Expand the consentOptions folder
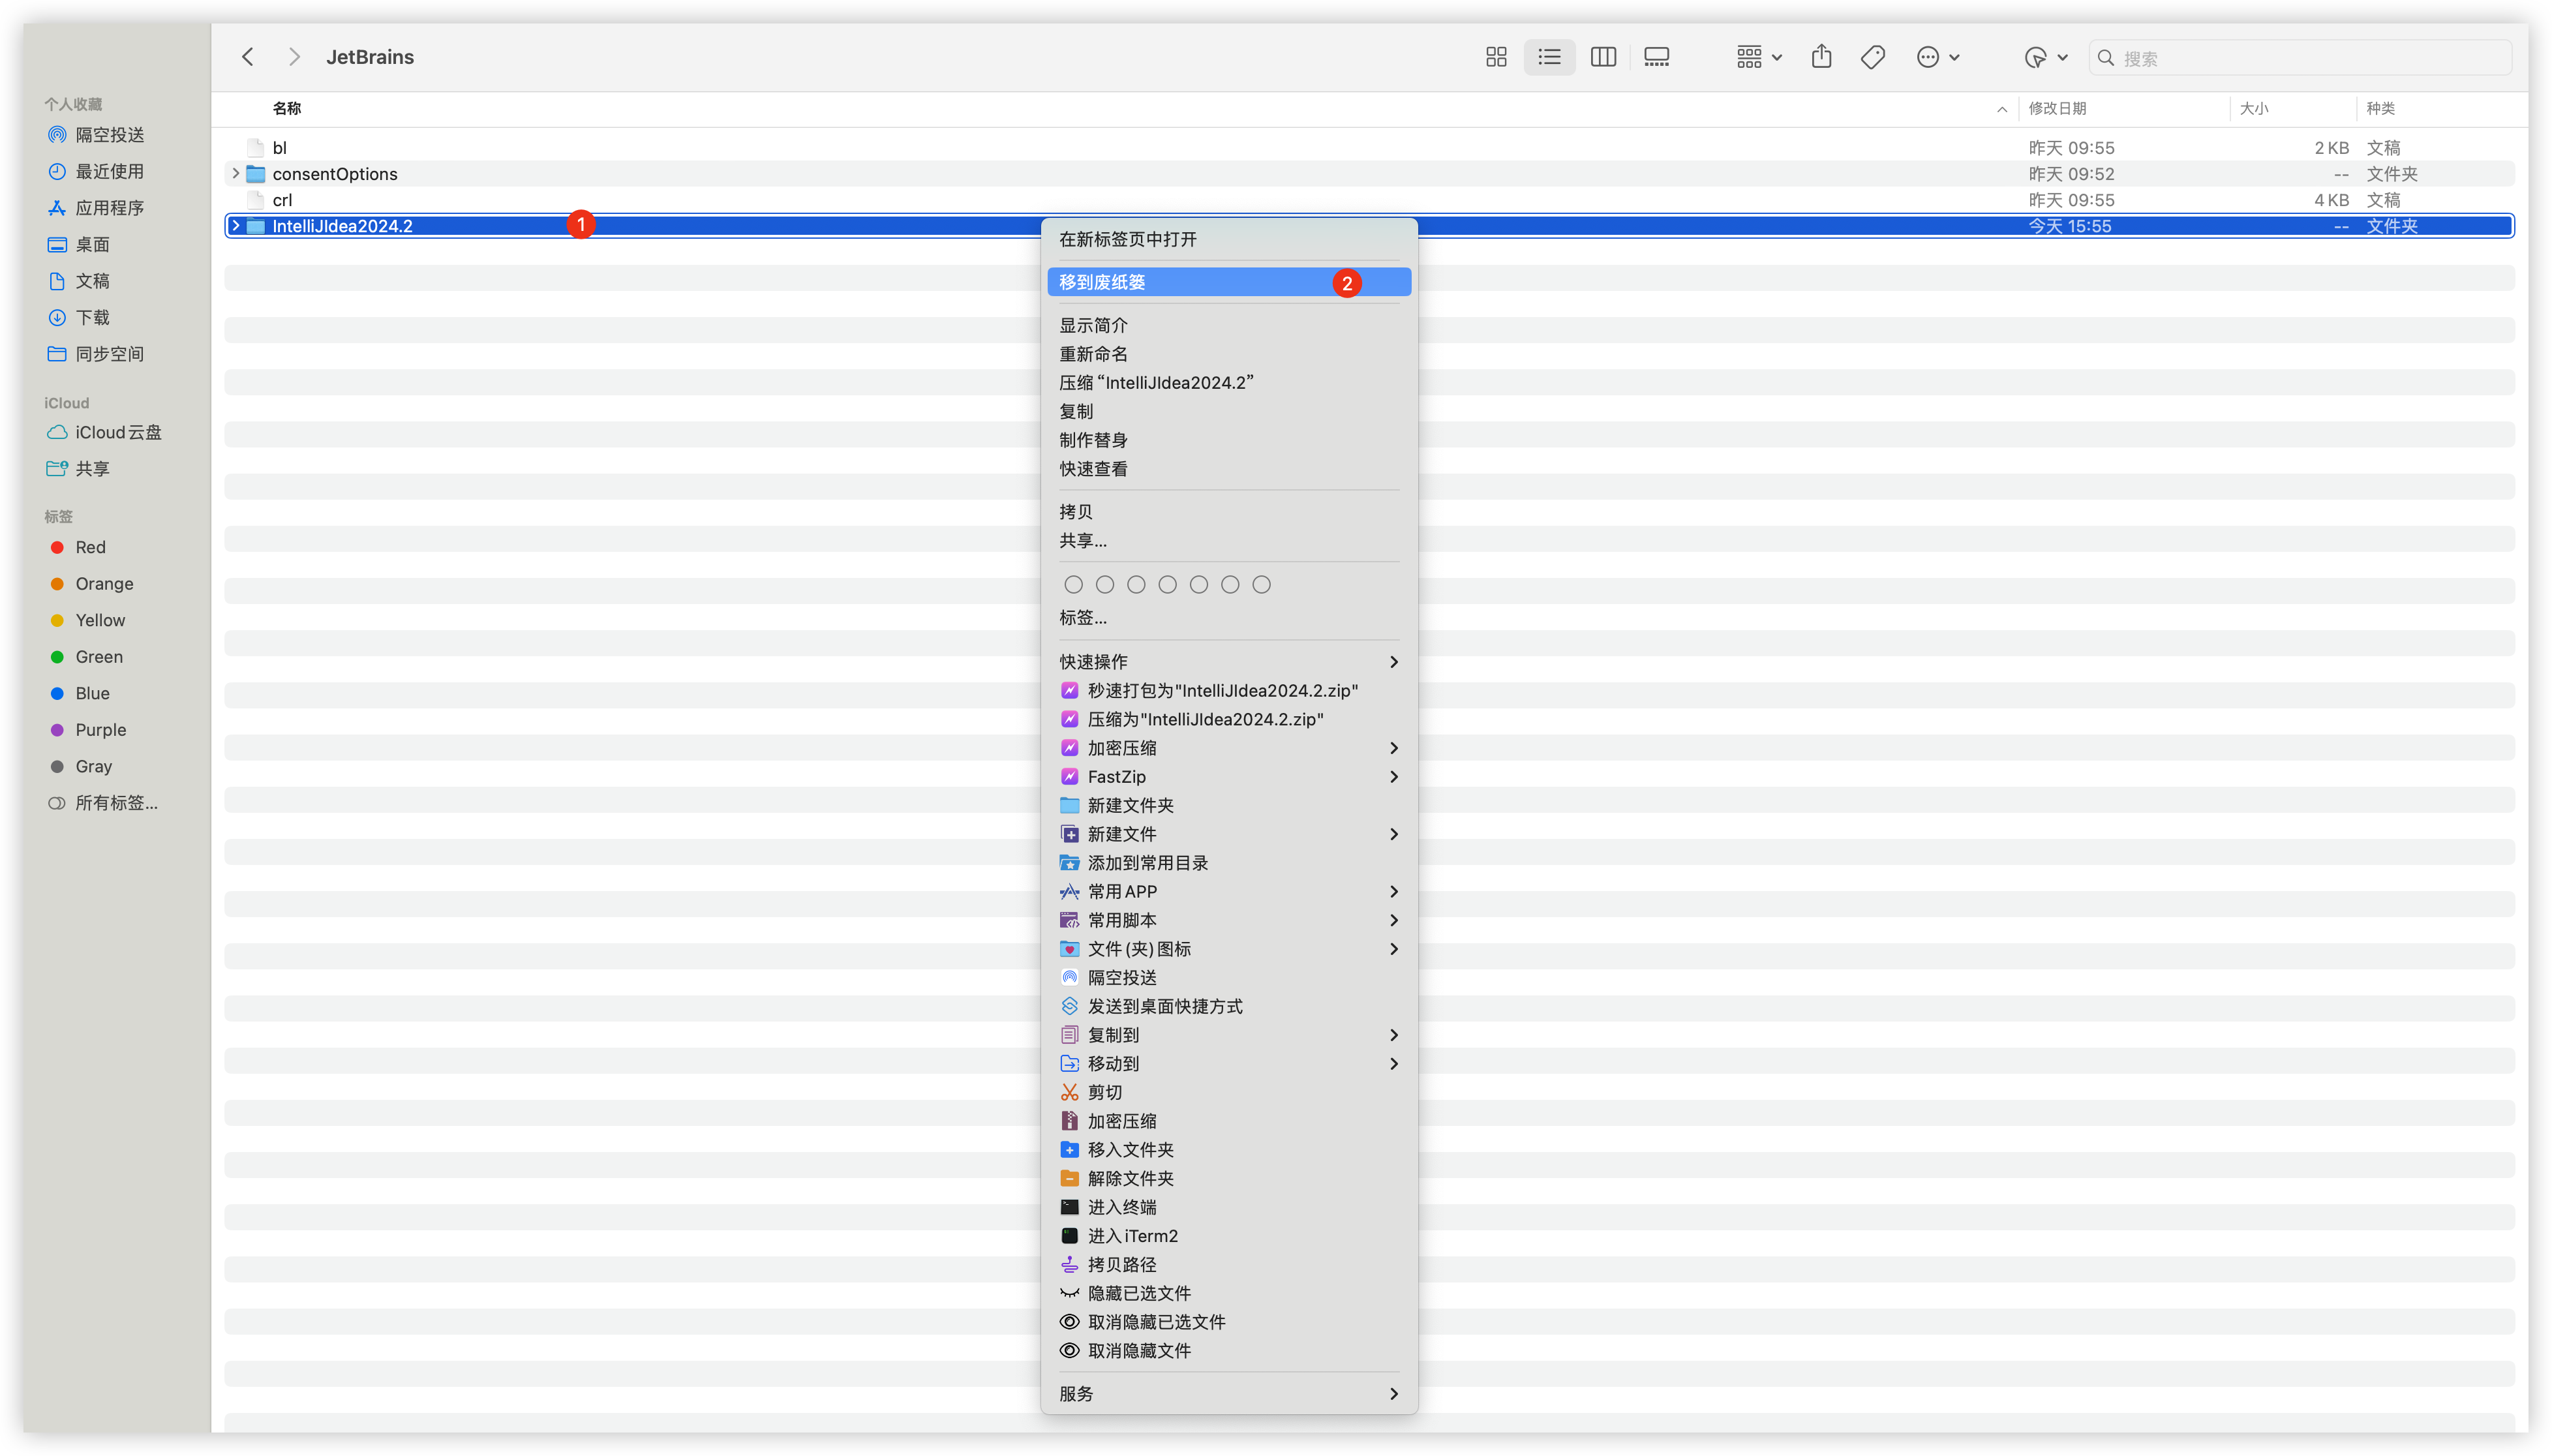The width and height of the screenshot is (2552, 1456). 236,173
